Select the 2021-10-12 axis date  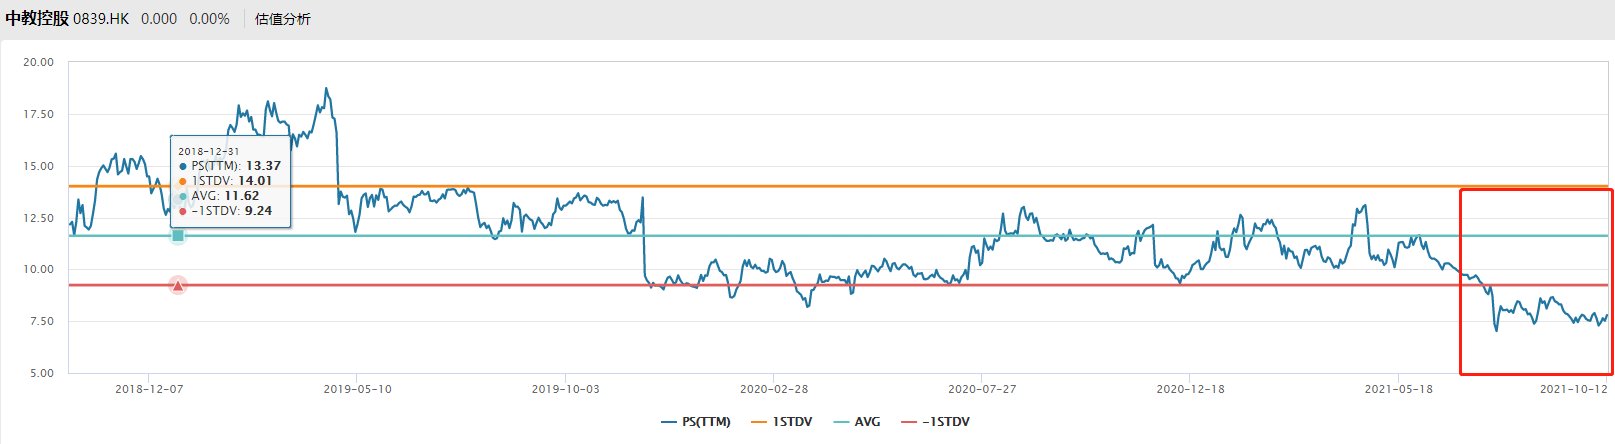point(1574,389)
